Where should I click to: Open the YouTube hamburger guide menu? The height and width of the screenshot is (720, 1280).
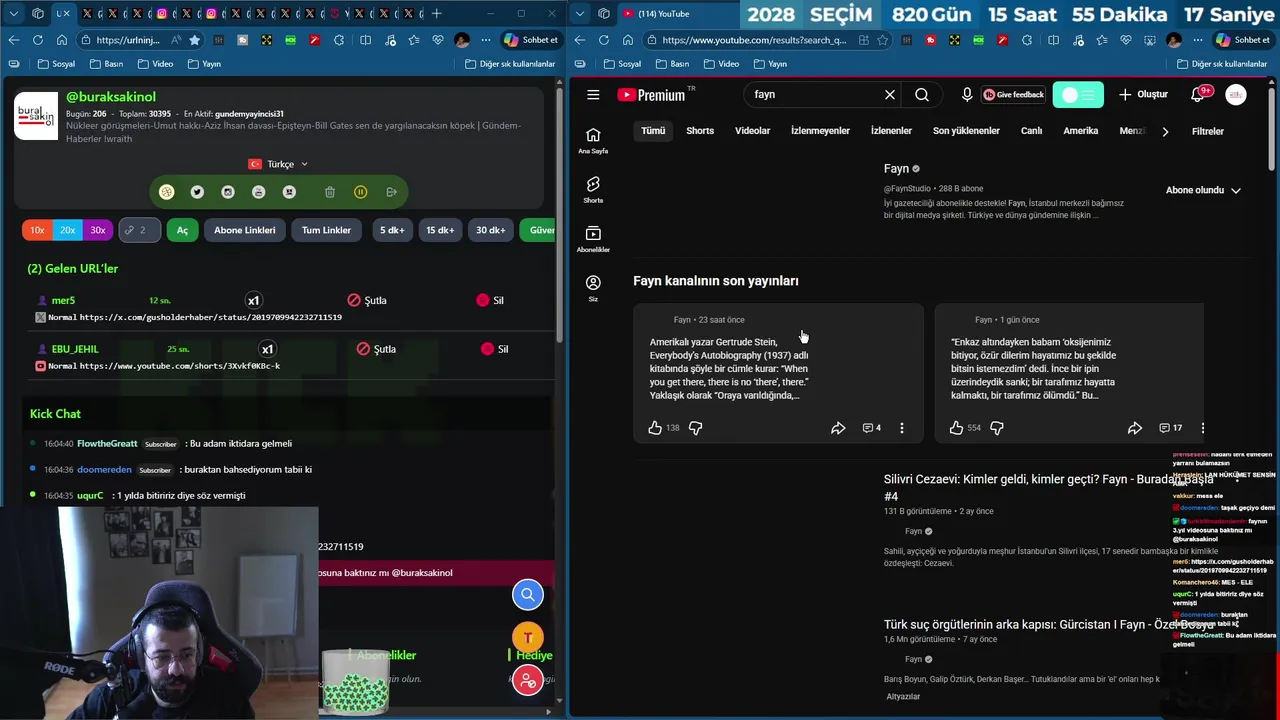[593, 95]
